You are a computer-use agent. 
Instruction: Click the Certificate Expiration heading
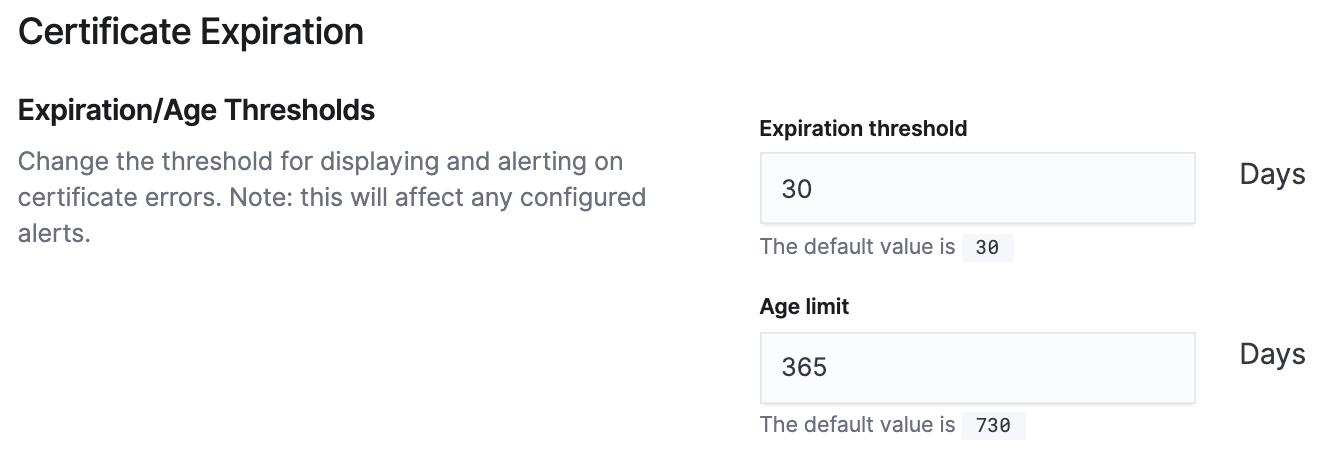pos(191,32)
